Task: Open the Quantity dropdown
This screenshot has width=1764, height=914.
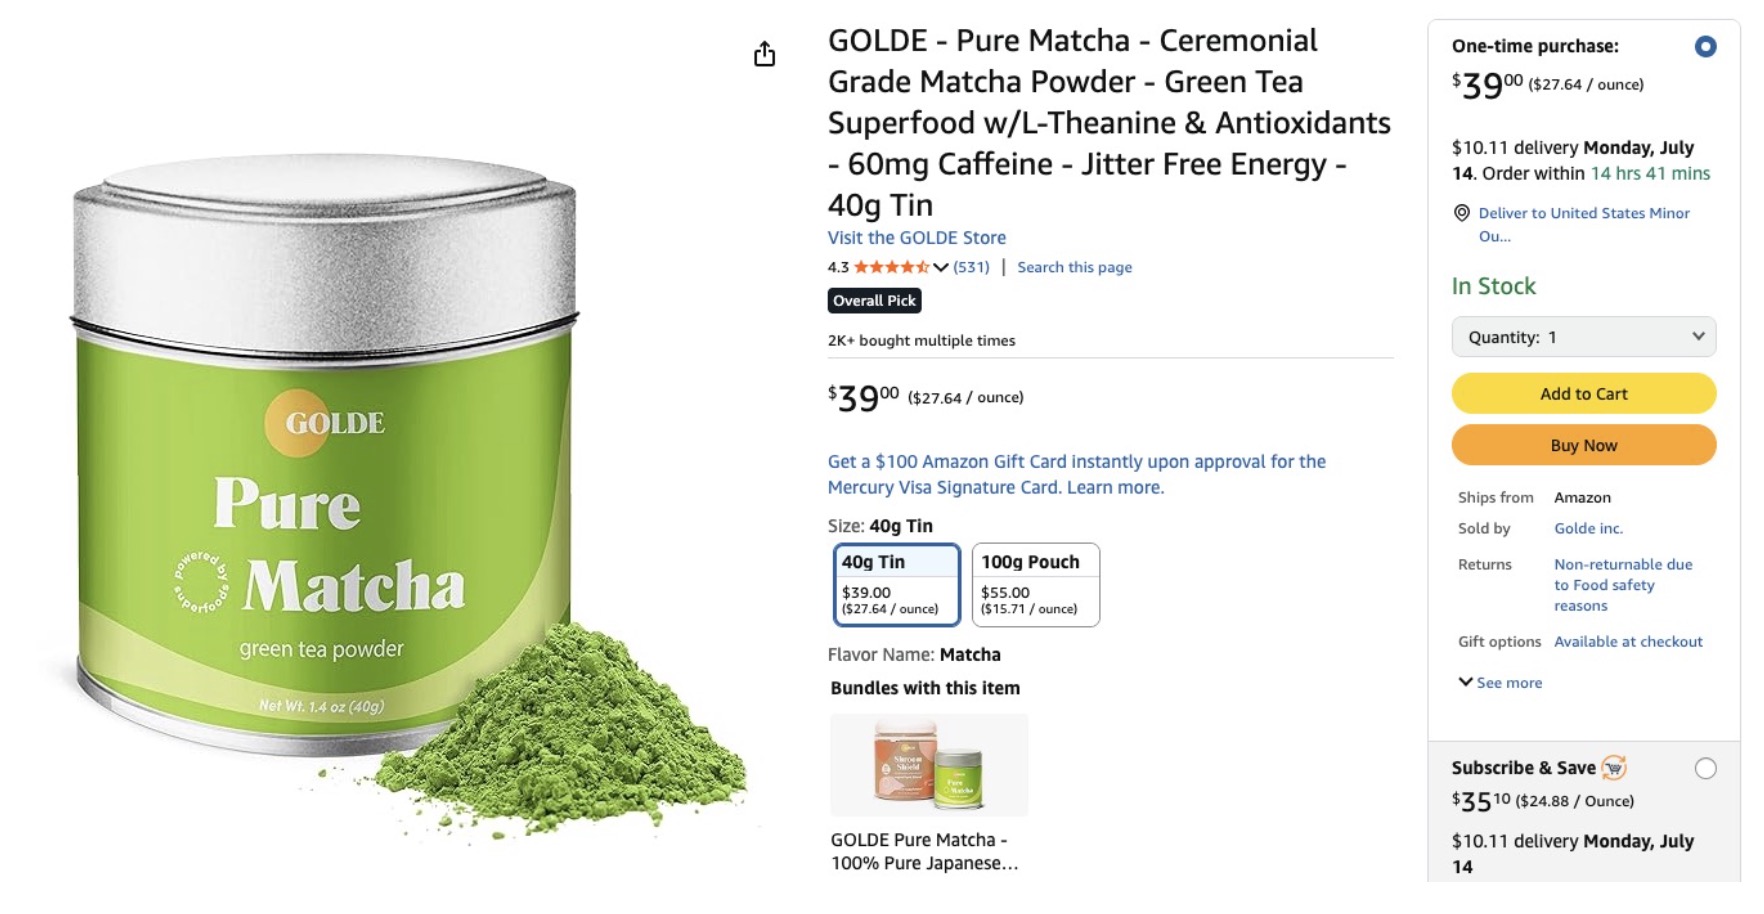Action: tap(1583, 337)
